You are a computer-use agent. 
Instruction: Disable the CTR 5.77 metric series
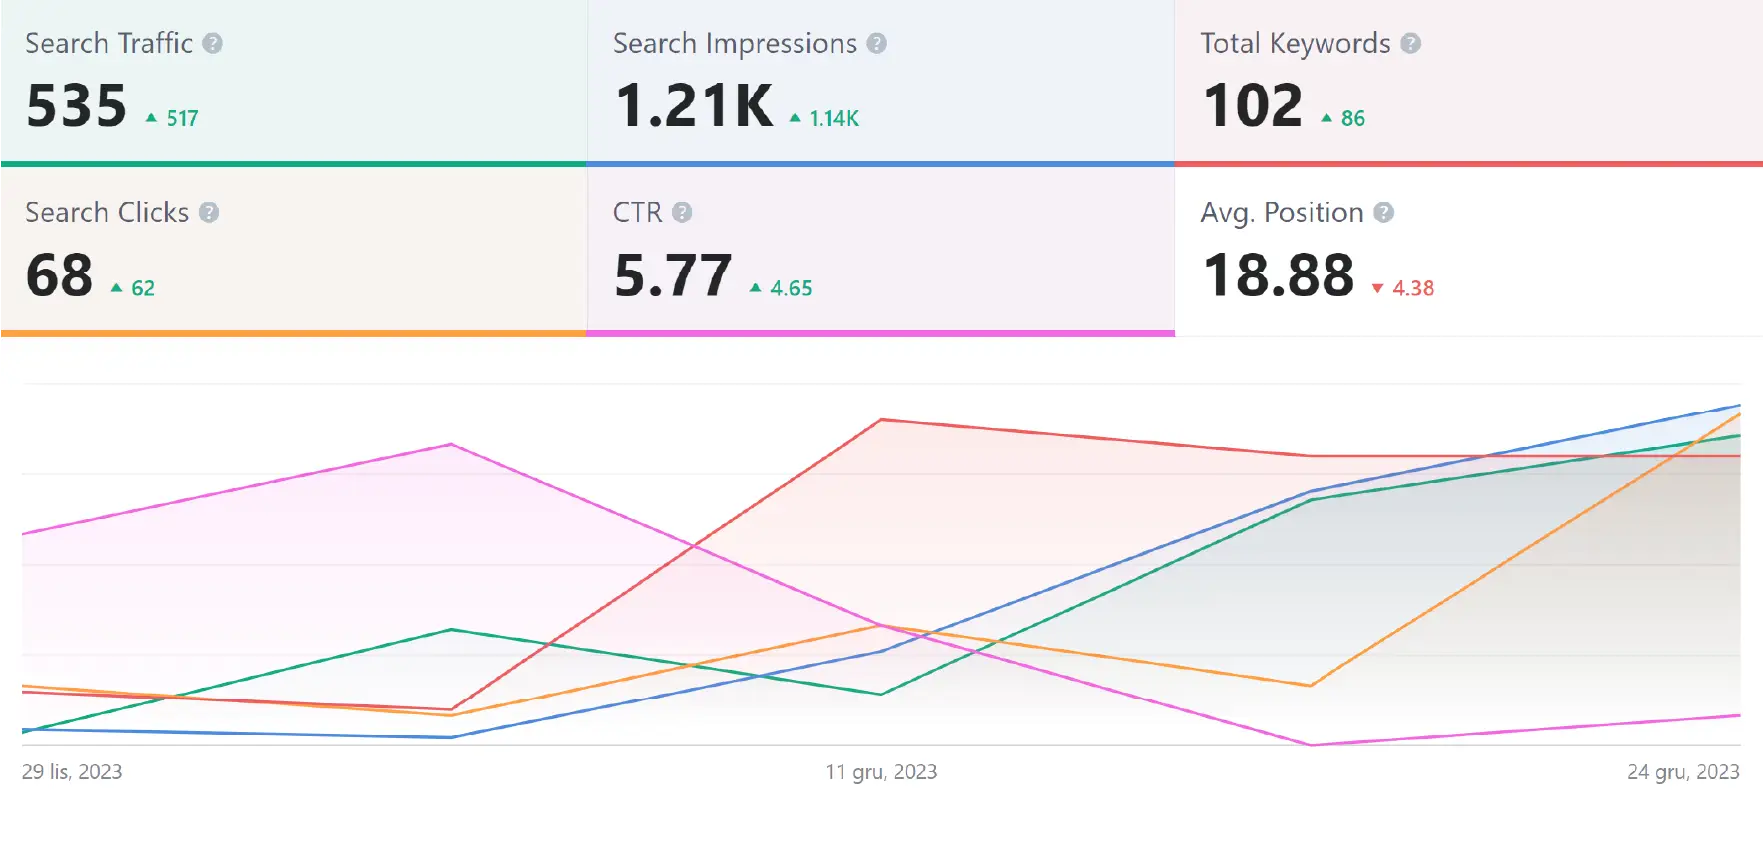coord(672,276)
